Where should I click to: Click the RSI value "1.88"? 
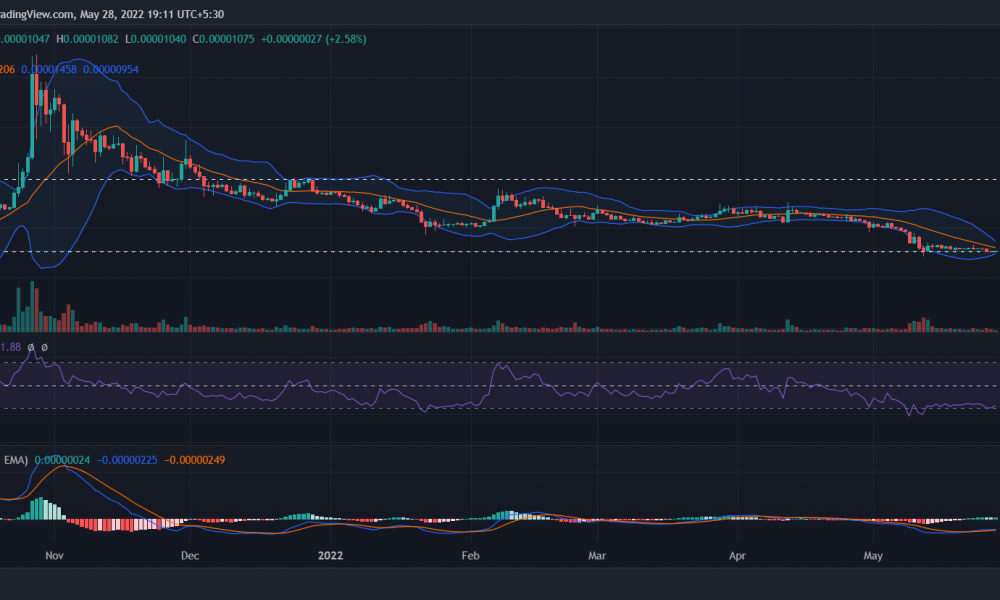(x=10, y=347)
